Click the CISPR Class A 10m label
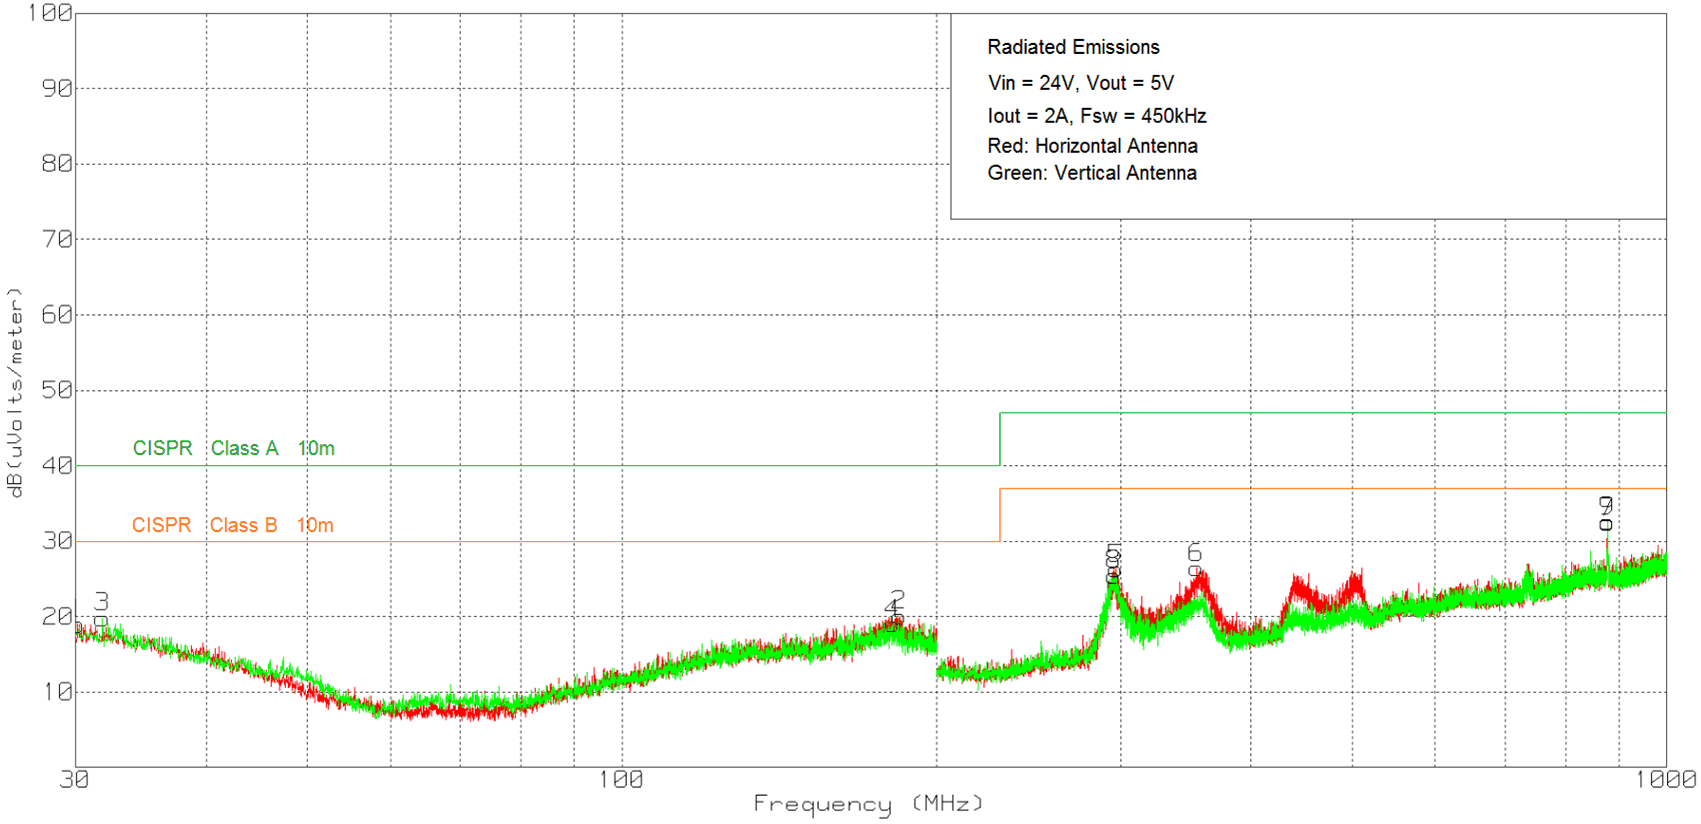The height and width of the screenshot is (824, 1701). tap(233, 449)
